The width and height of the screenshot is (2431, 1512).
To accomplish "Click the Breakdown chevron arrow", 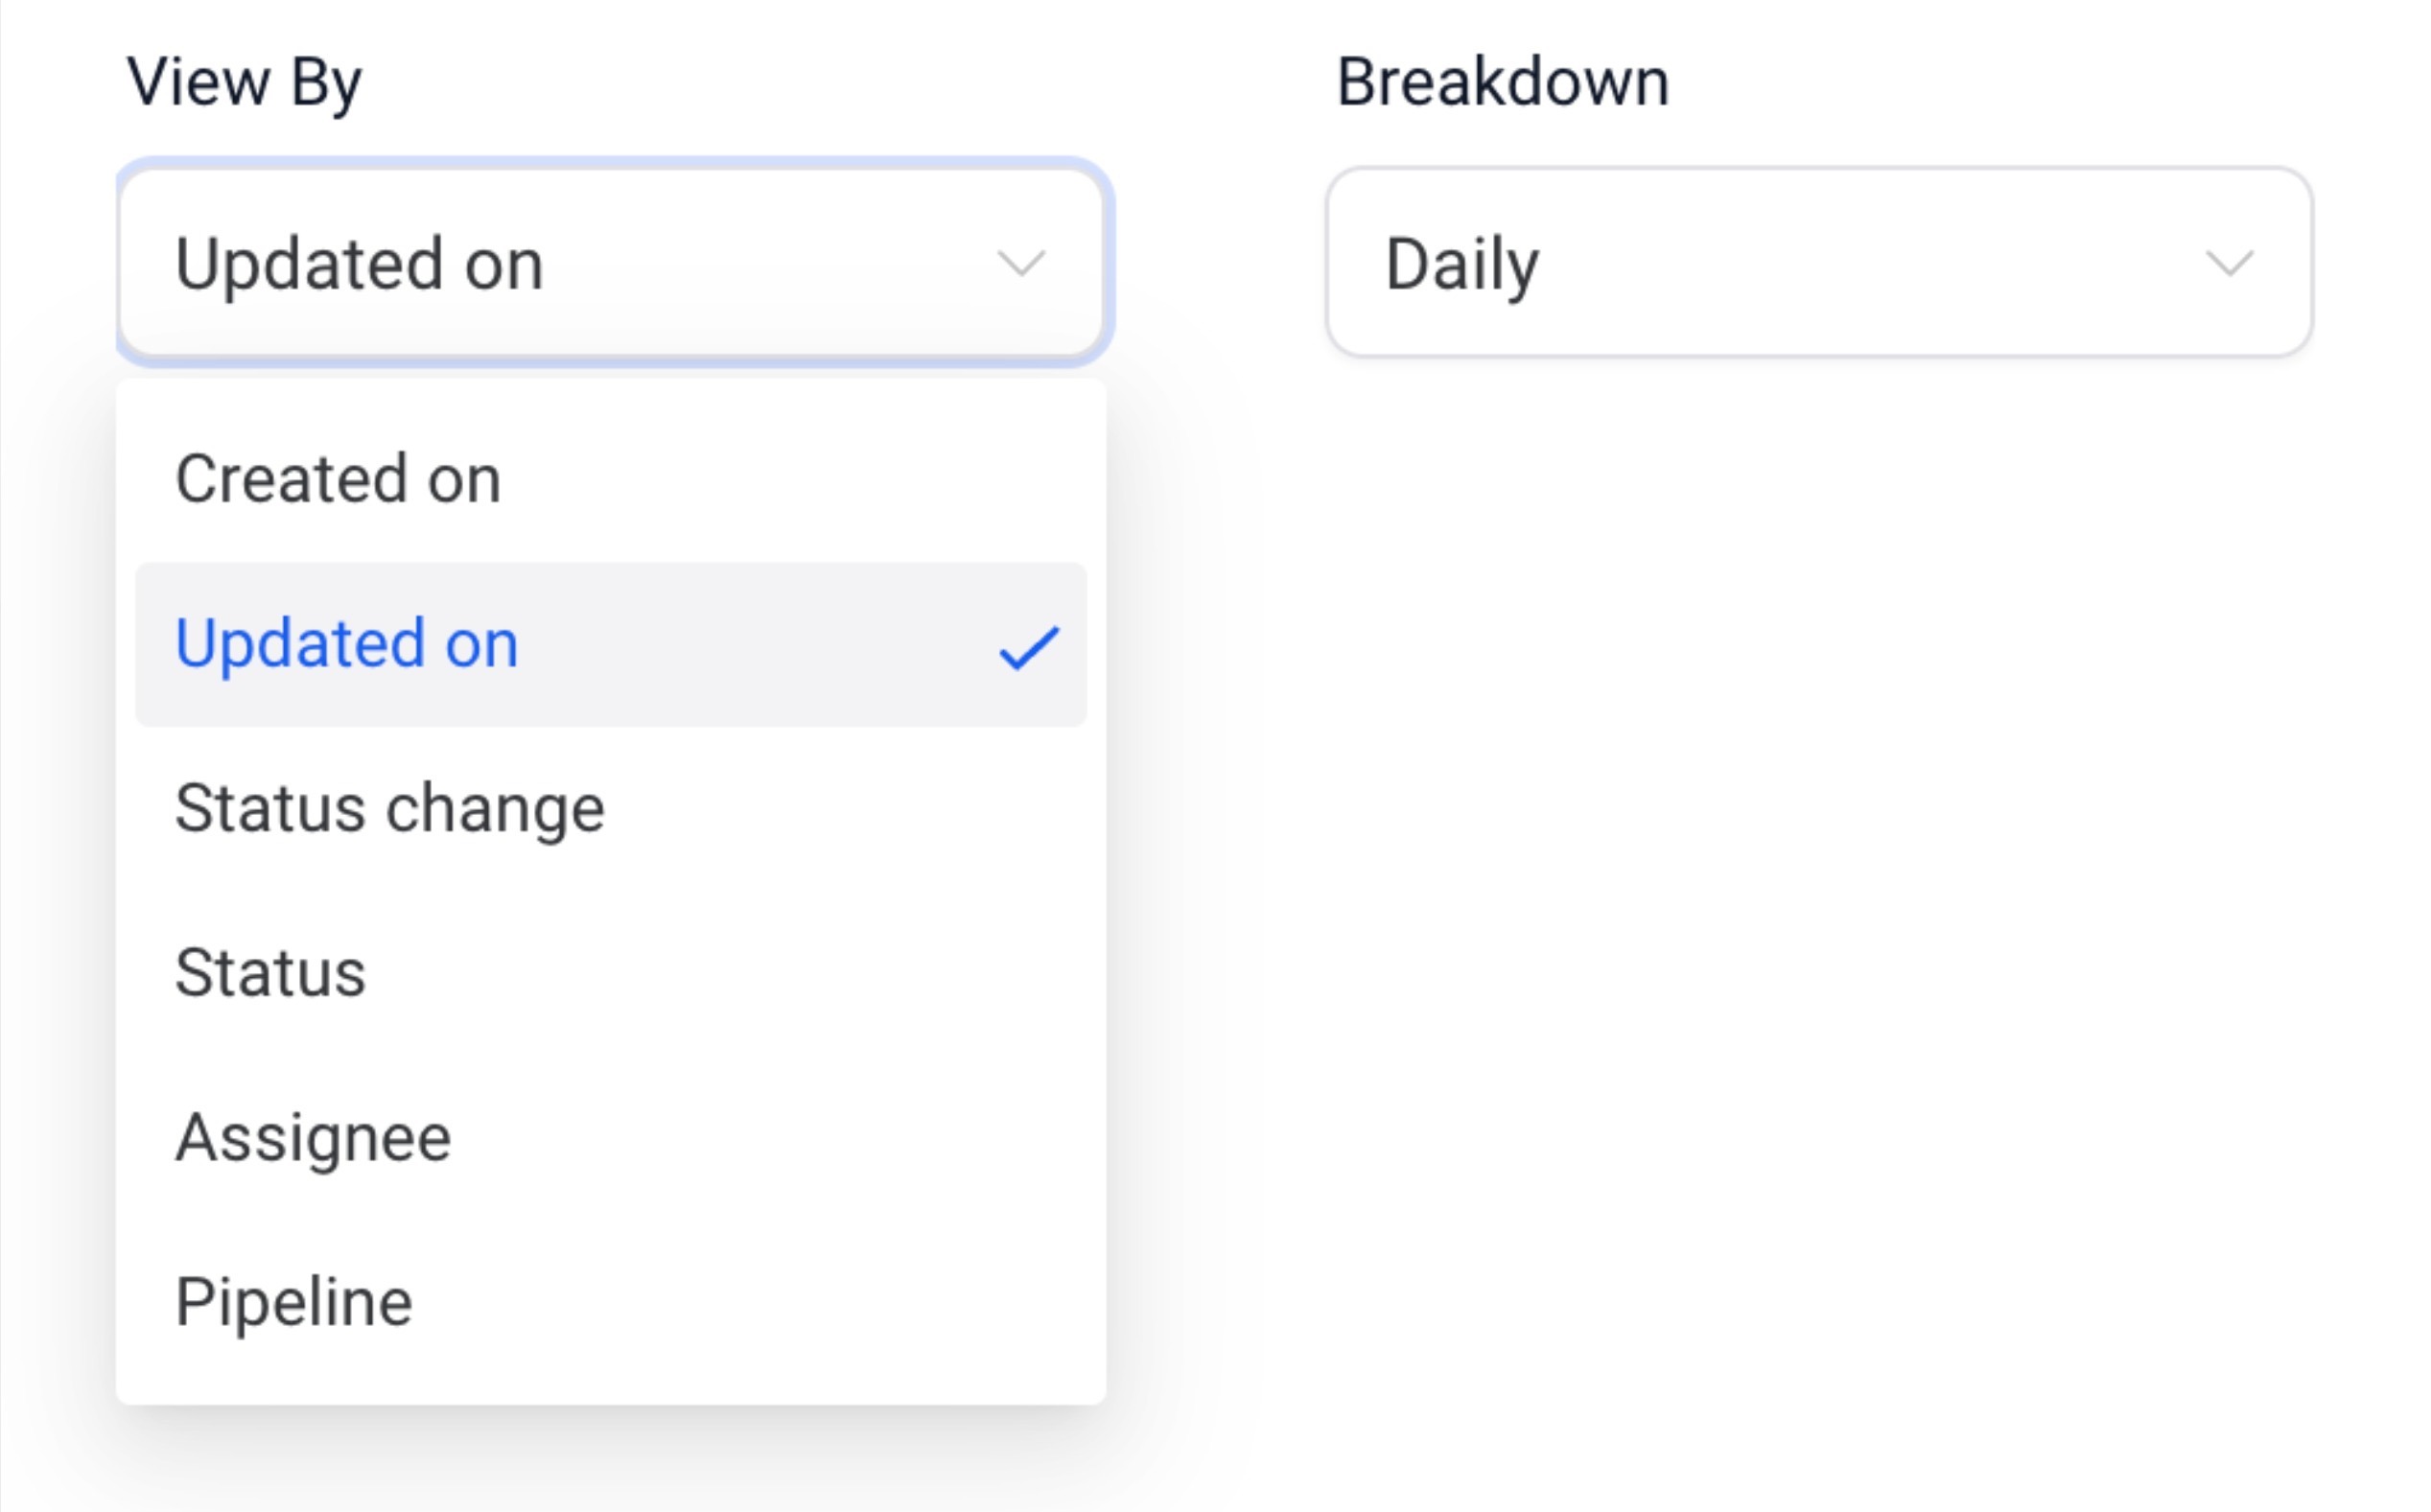I will pos(2229,264).
